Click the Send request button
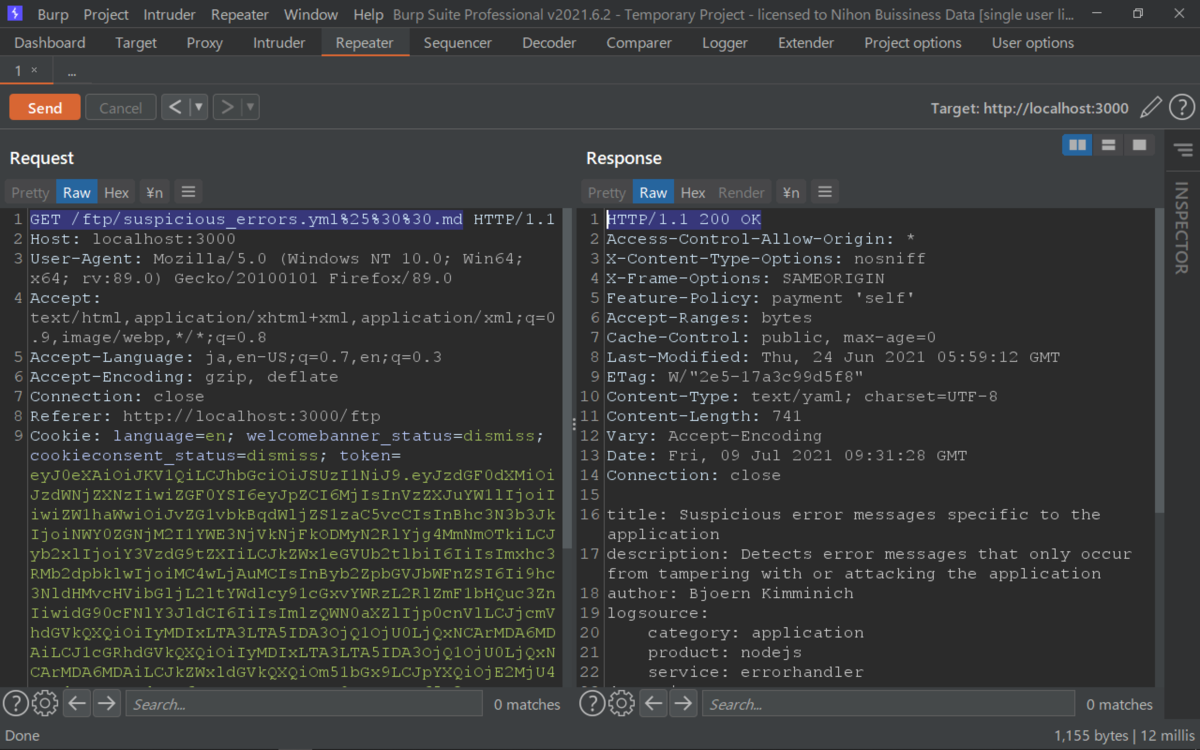This screenshot has height=750, width=1200. (44, 107)
